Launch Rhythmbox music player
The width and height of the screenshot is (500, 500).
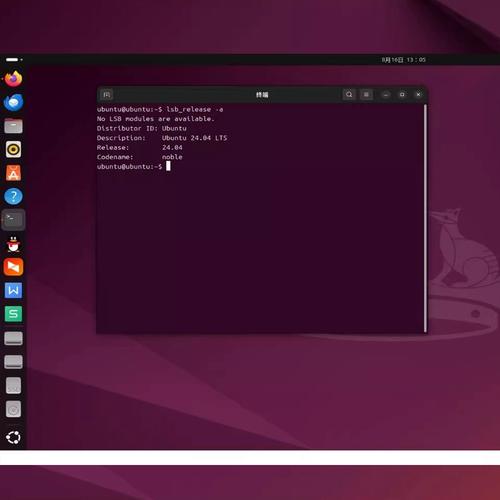(13, 149)
